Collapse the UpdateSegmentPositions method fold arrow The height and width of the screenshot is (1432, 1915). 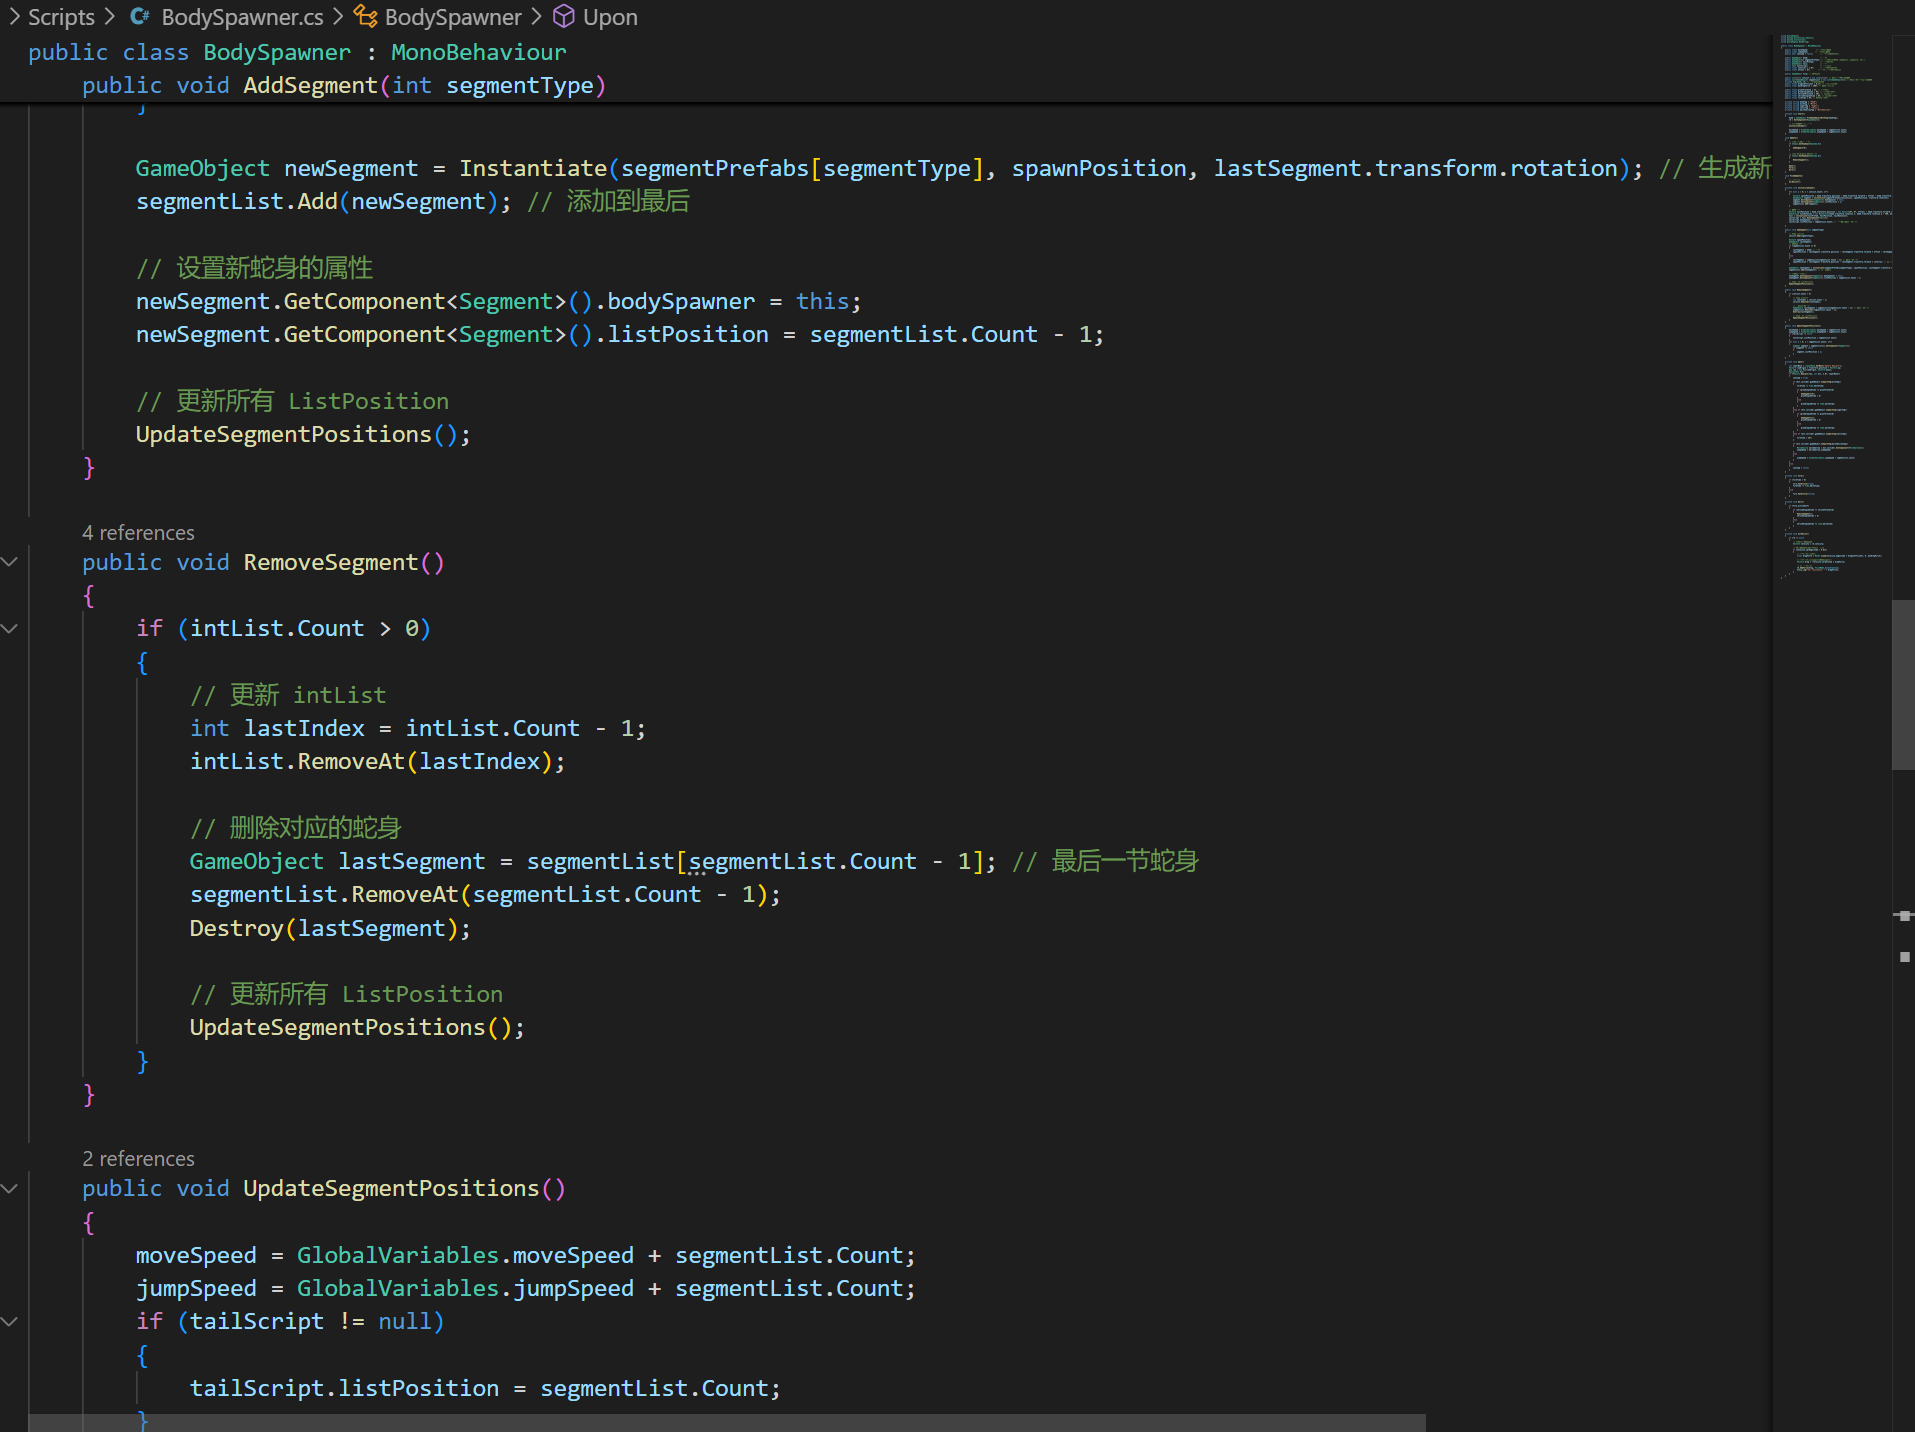tap(10, 1188)
